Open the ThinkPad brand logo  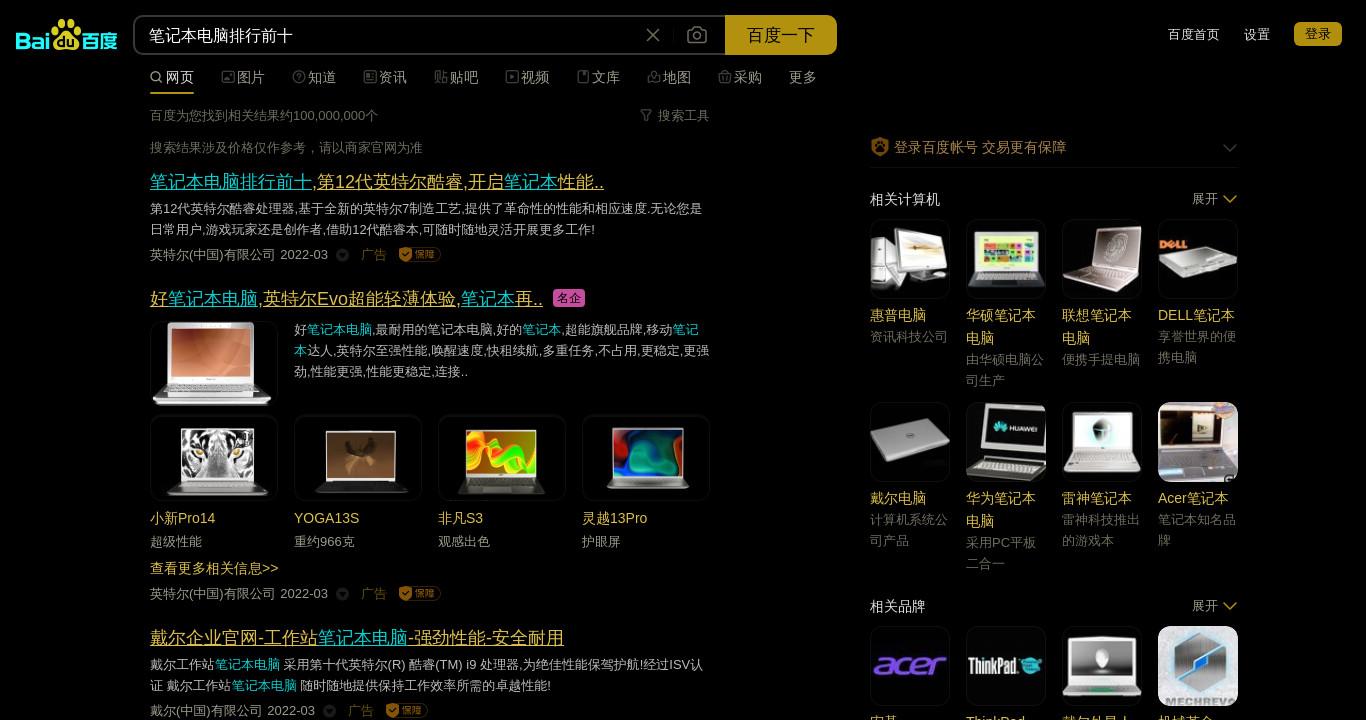coord(1006,666)
